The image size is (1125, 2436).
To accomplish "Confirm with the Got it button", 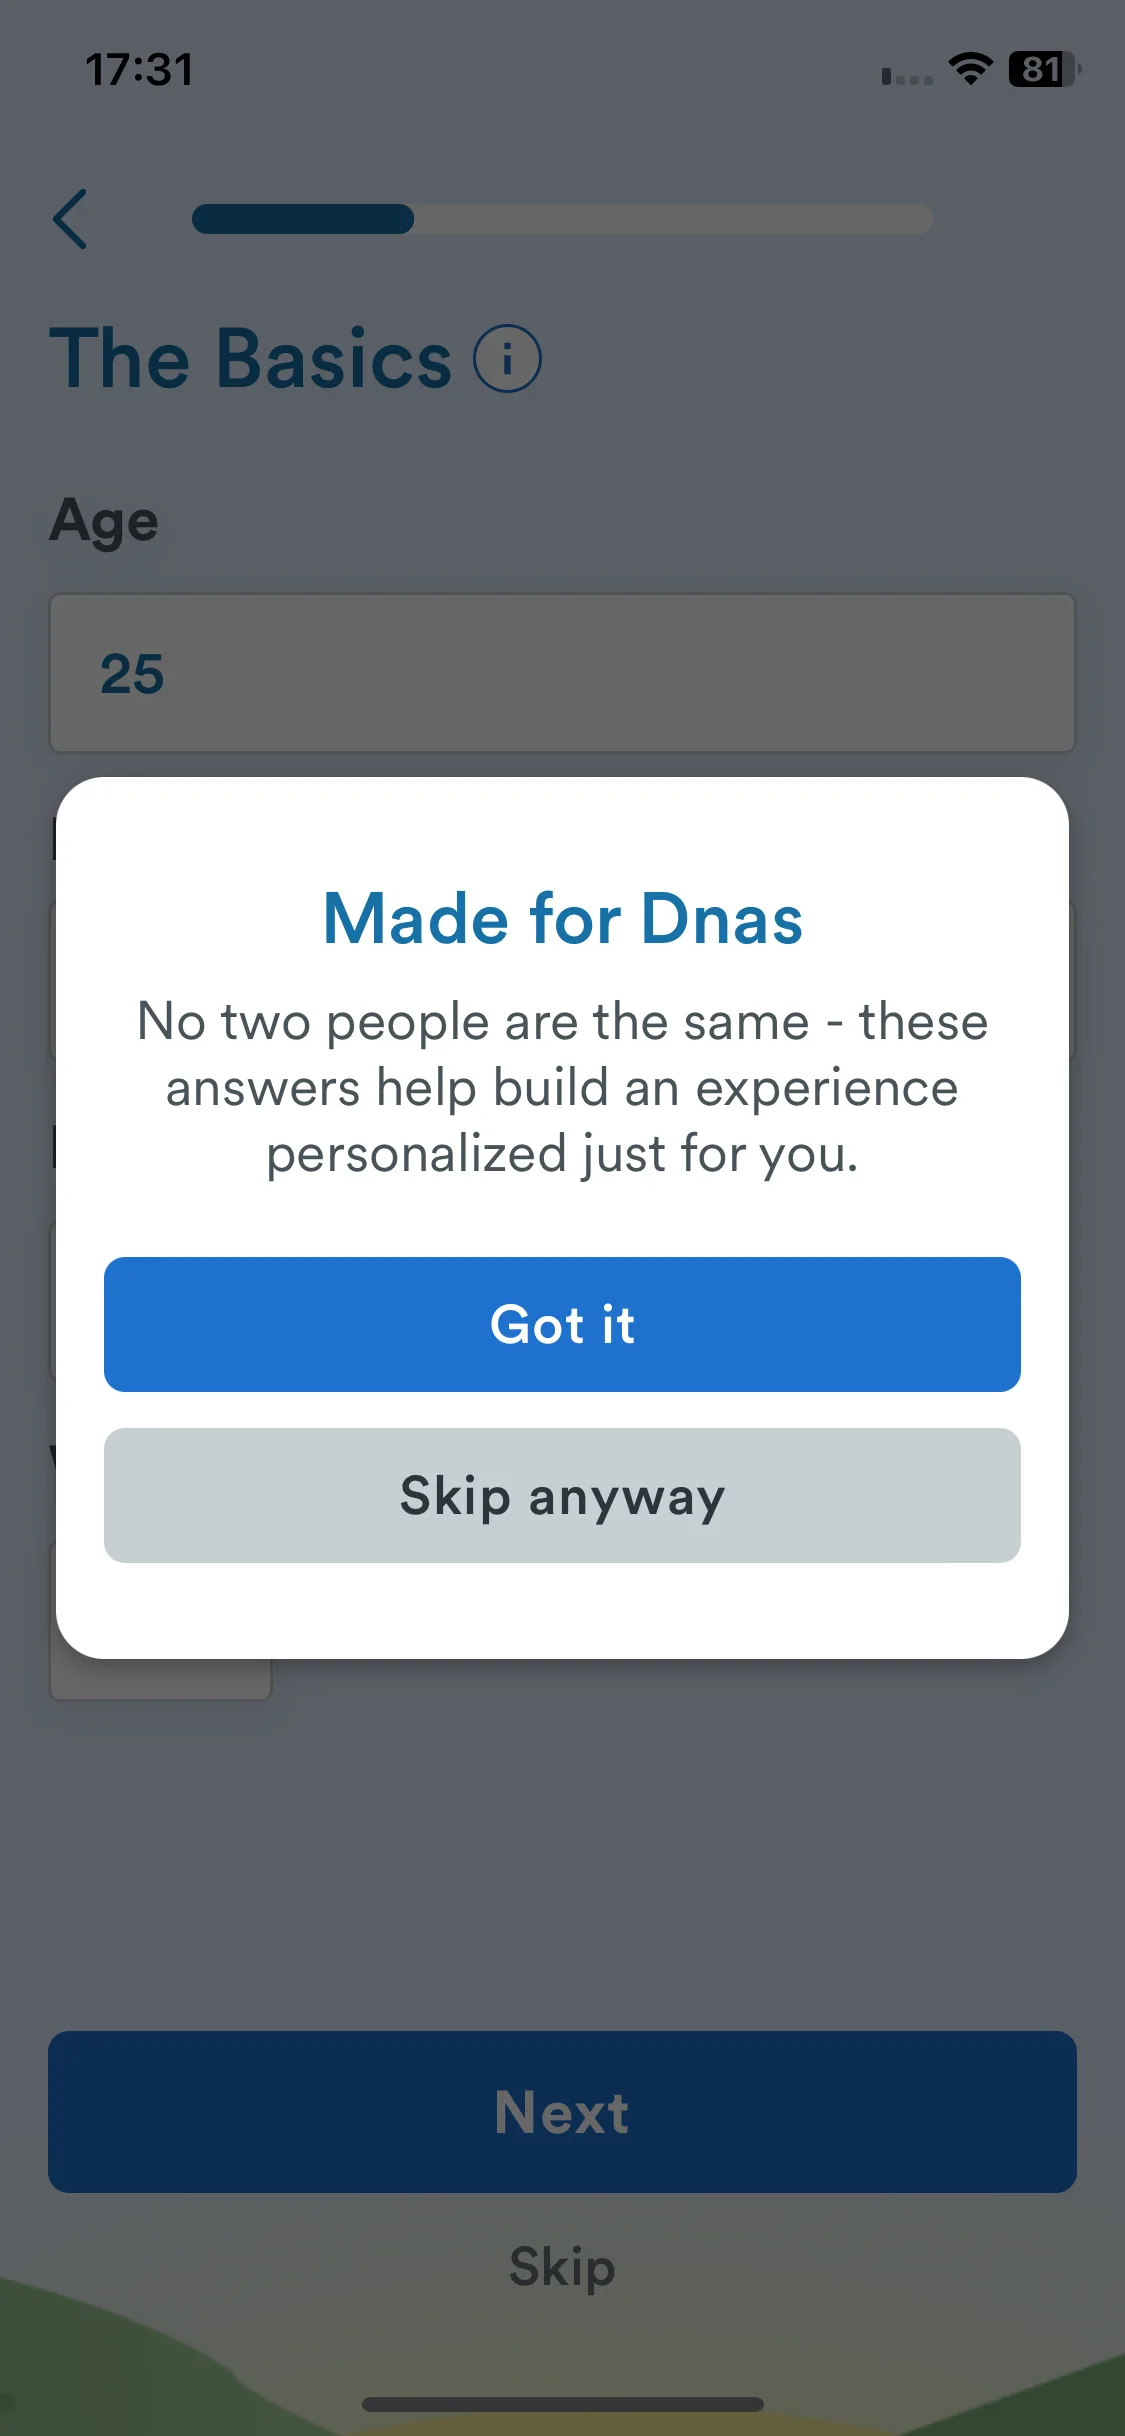I will (x=562, y=1324).
